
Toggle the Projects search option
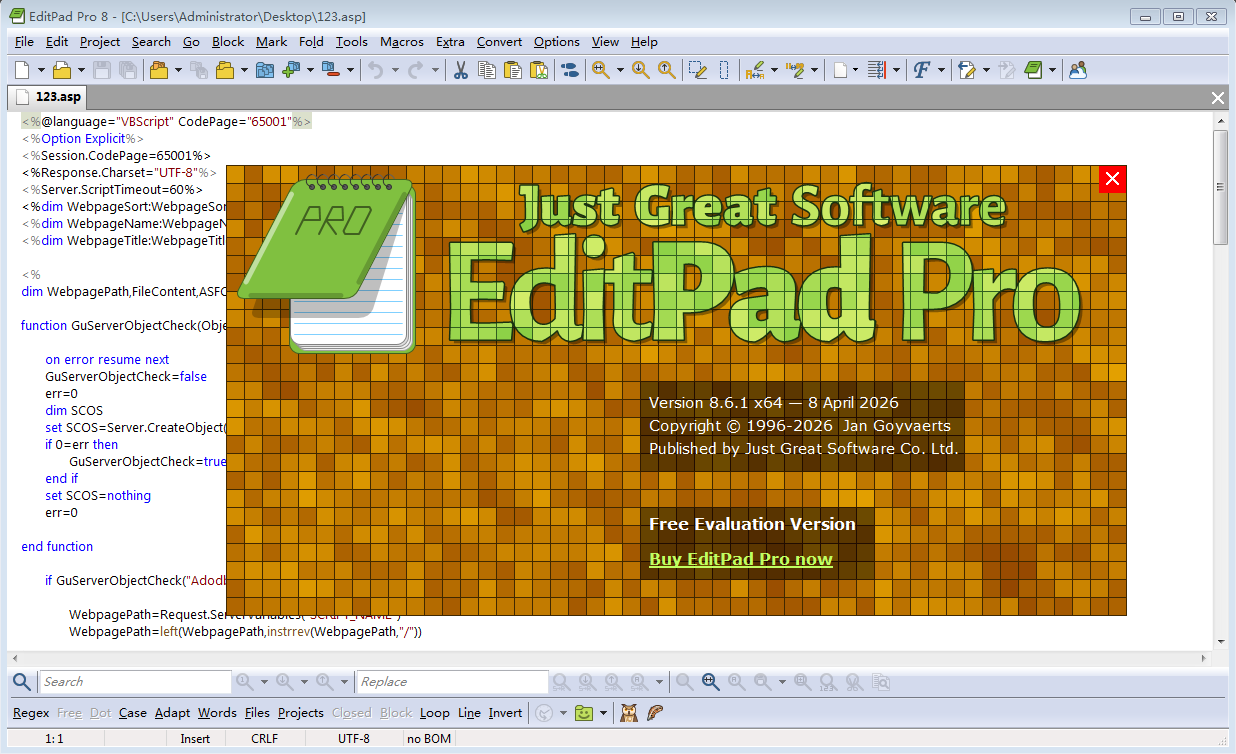click(x=301, y=713)
